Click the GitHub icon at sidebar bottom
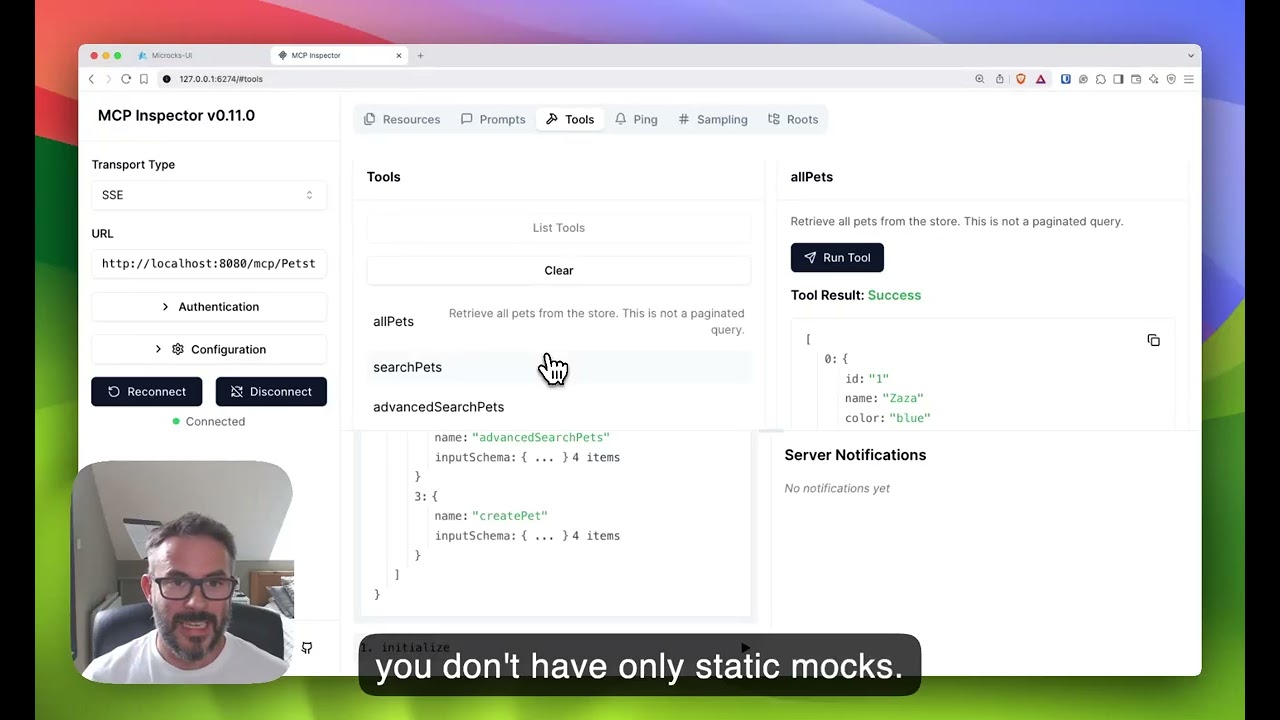The height and width of the screenshot is (720, 1280). [x=307, y=648]
